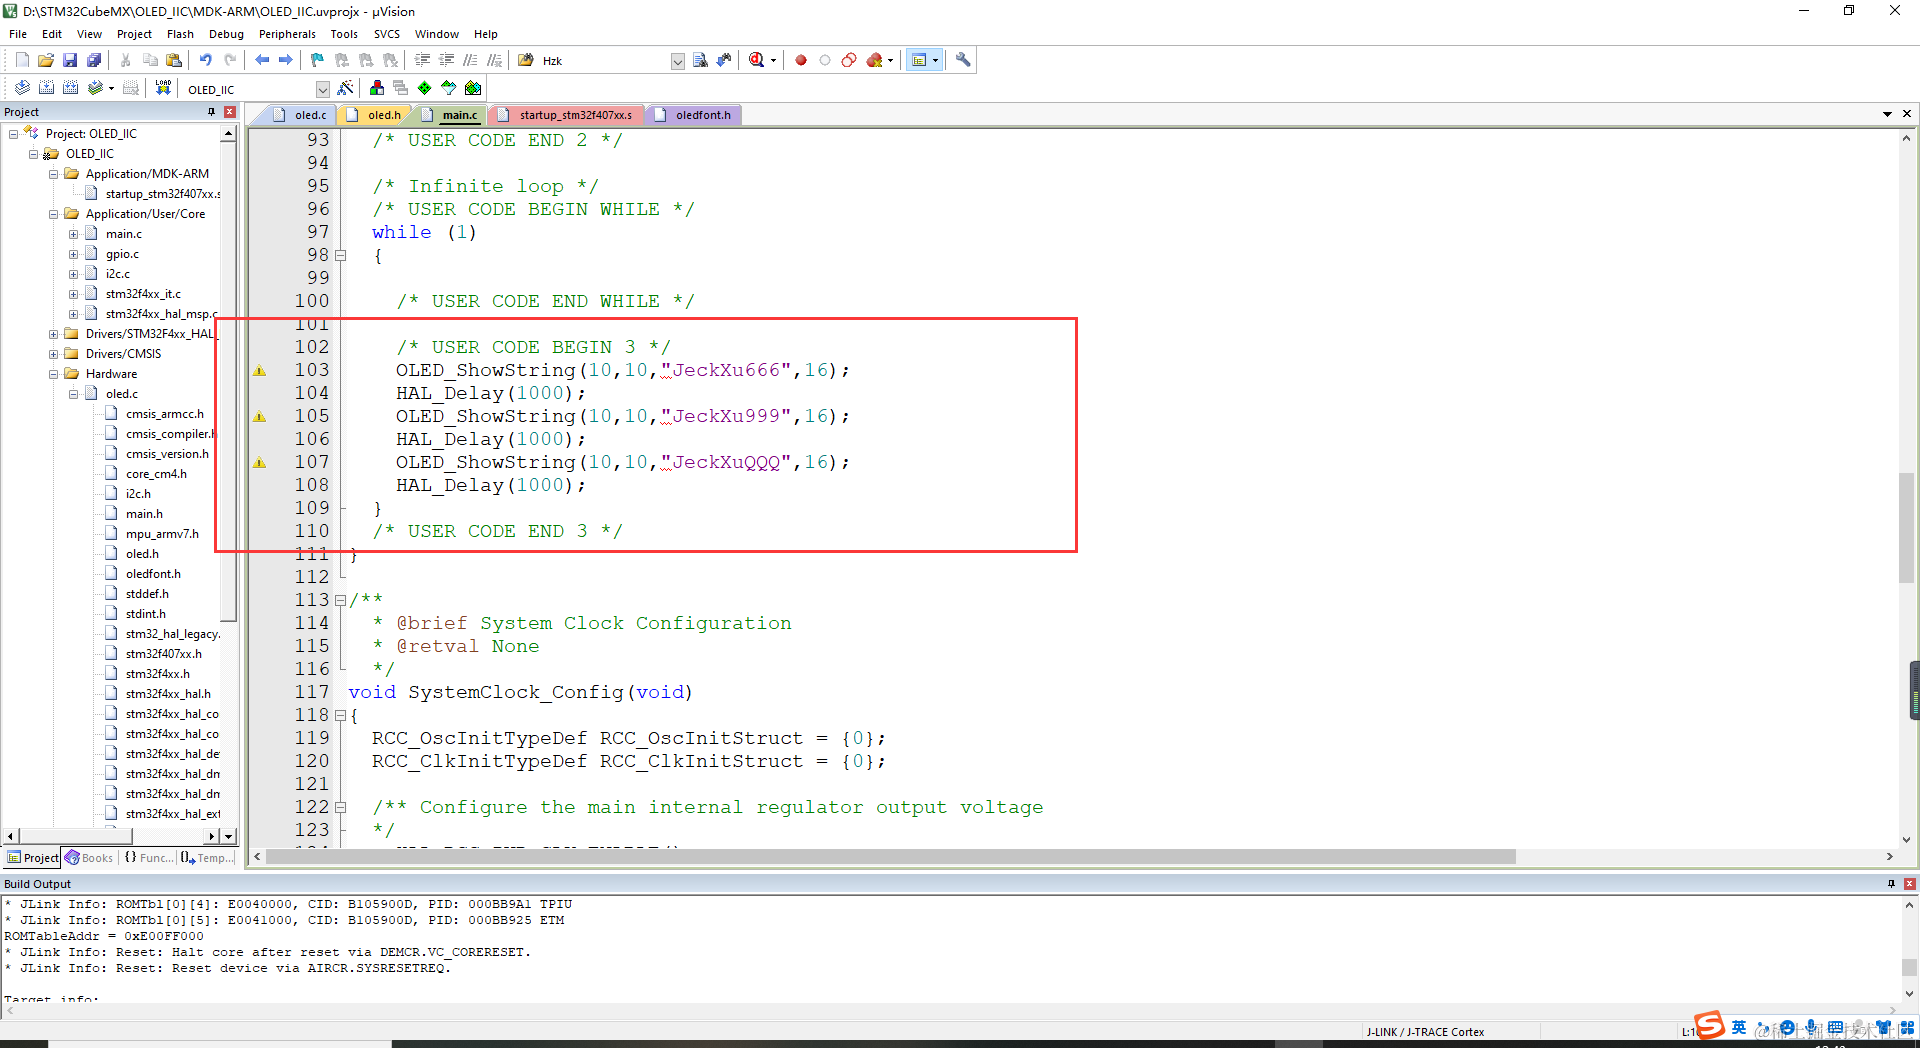Open the SVCS menu
This screenshot has width=1920, height=1048.
coord(387,34)
